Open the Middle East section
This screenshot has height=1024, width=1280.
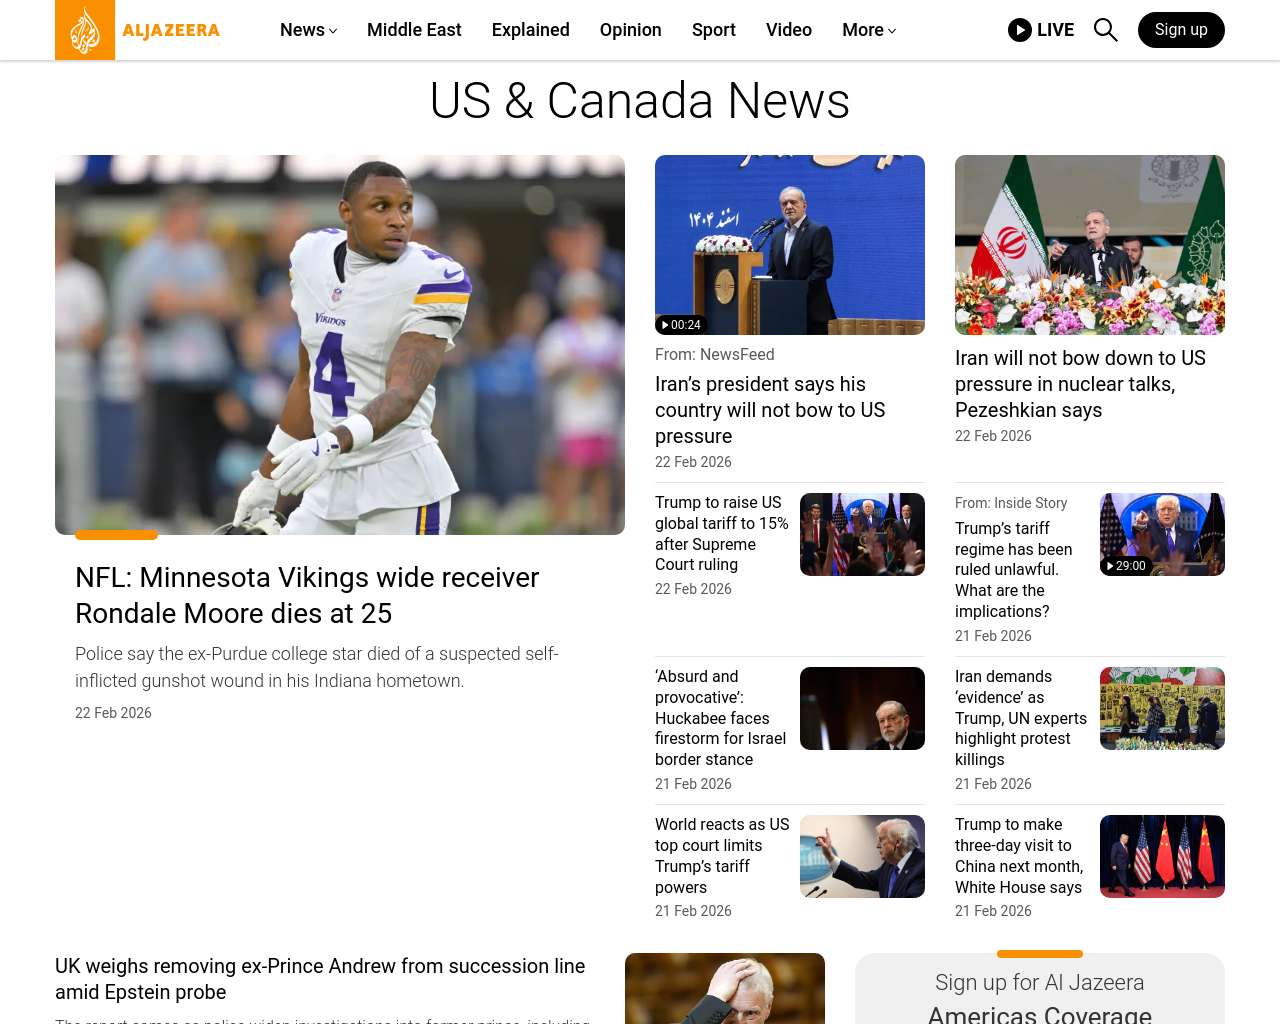414,30
